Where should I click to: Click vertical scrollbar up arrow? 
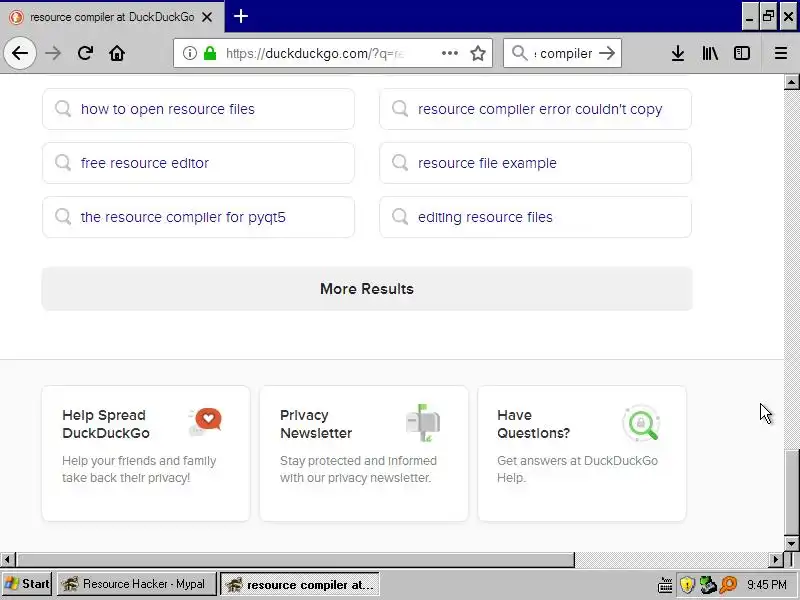[x=791, y=82]
